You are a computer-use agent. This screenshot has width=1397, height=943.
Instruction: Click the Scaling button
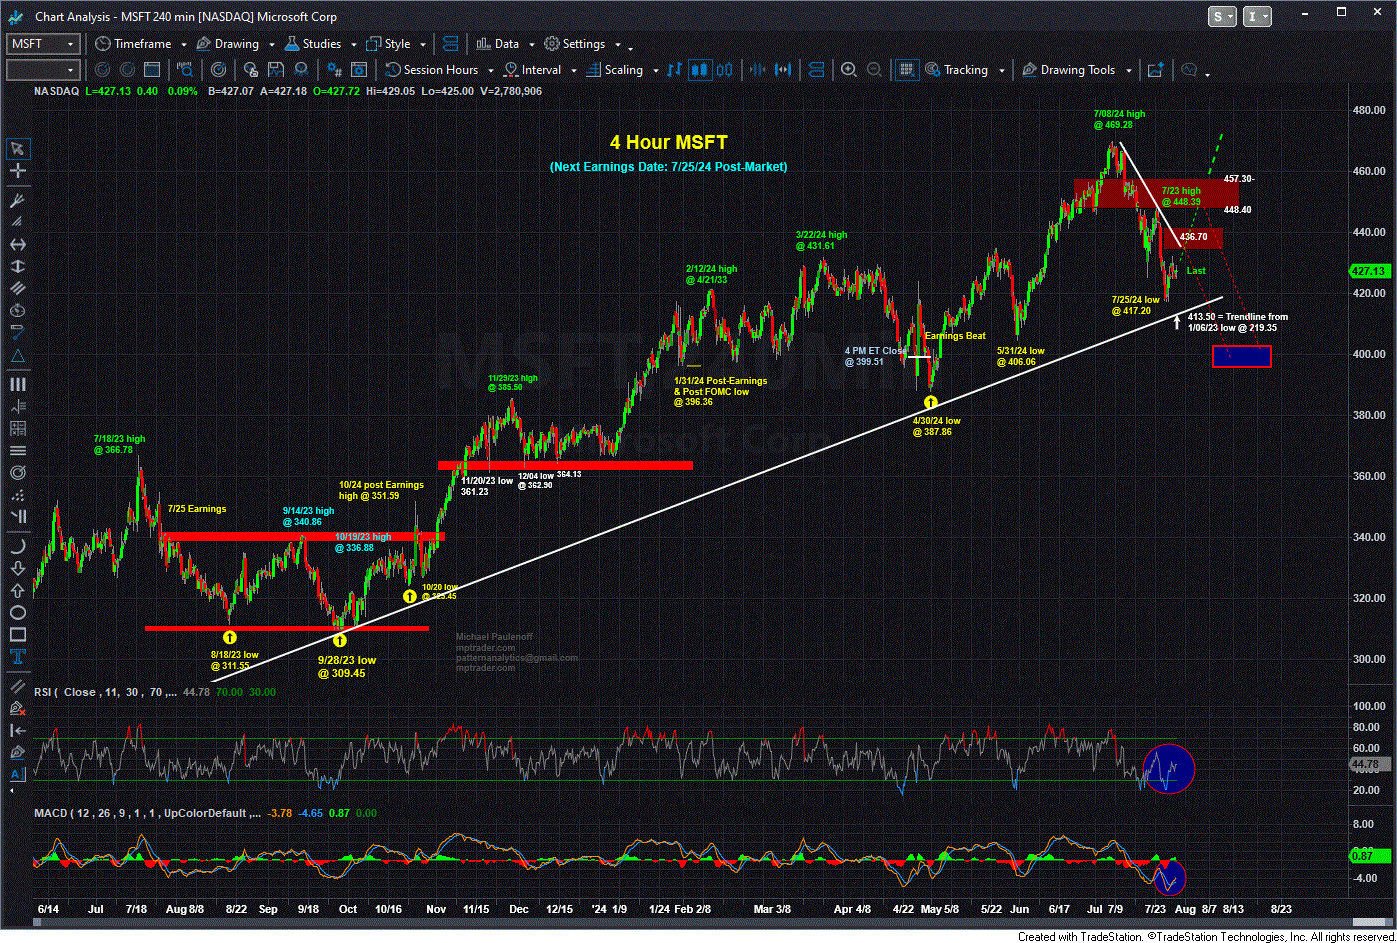click(613, 70)
